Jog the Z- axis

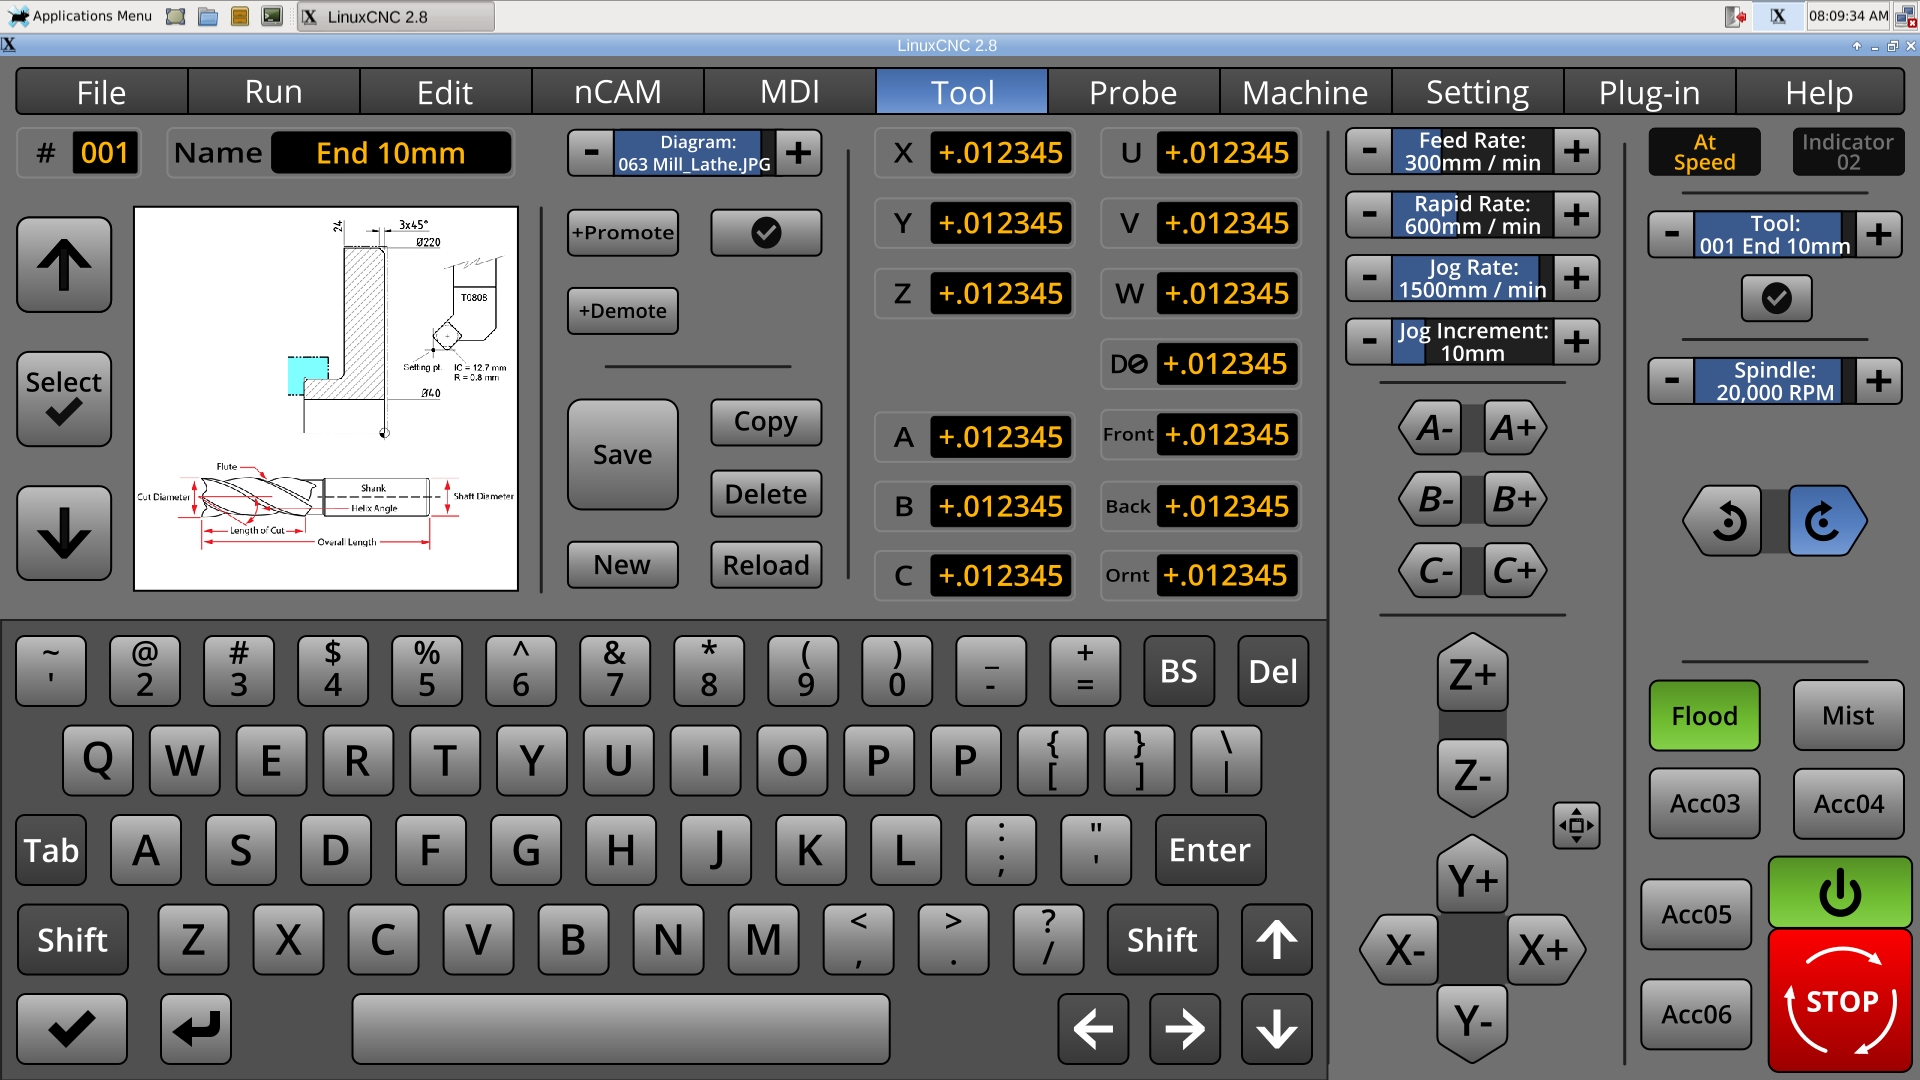pyautogui.click(x=1472, y=775)
